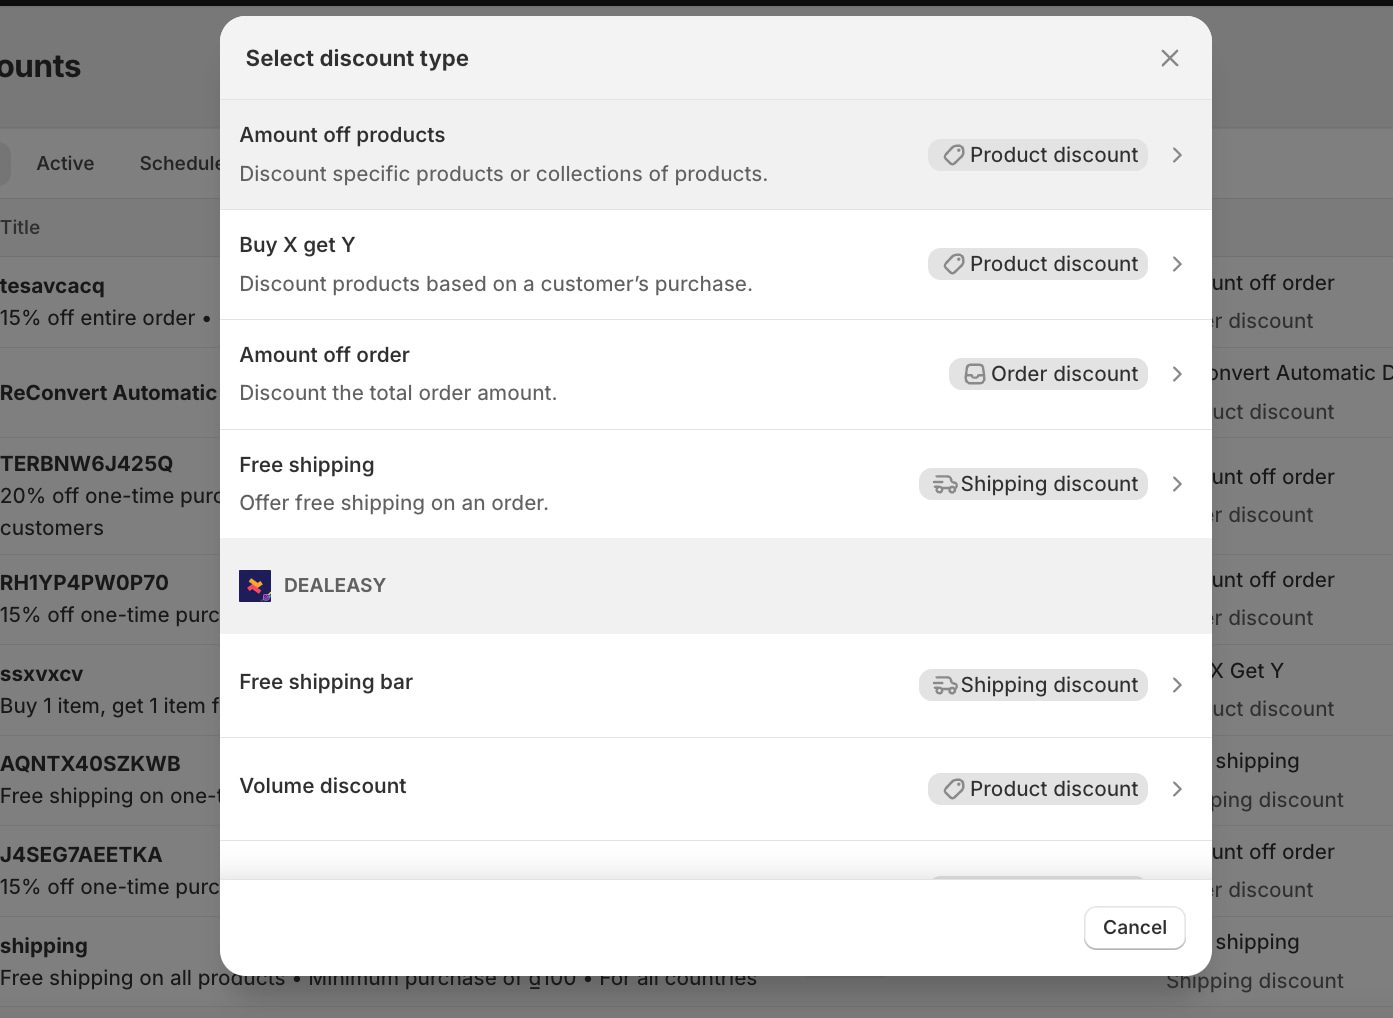Click tag icon in Volume discount badge

click(954, 789)
